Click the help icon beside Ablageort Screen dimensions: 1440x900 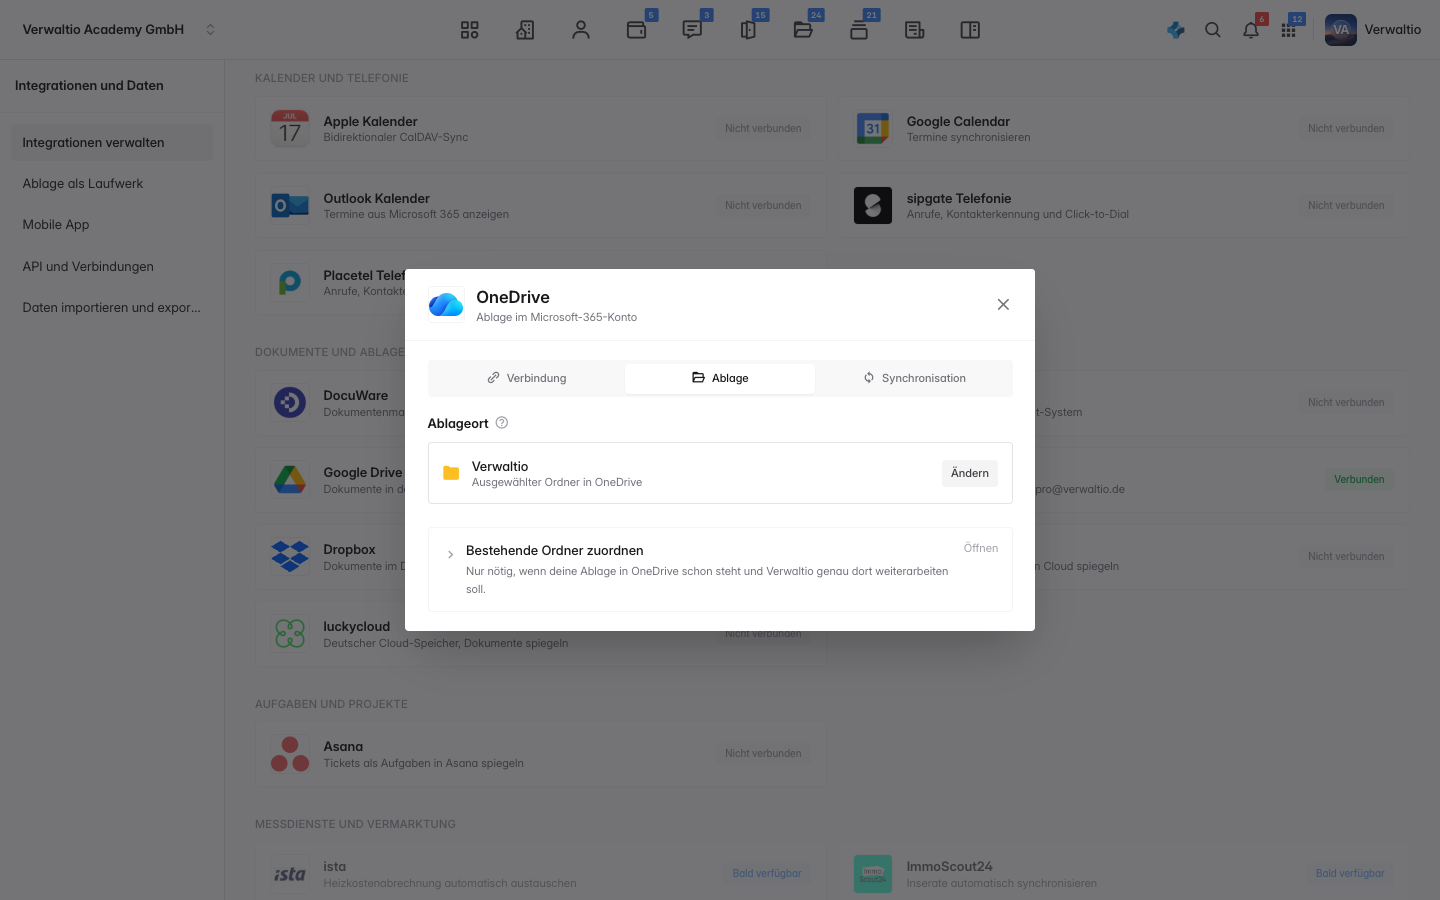(502, 423)
